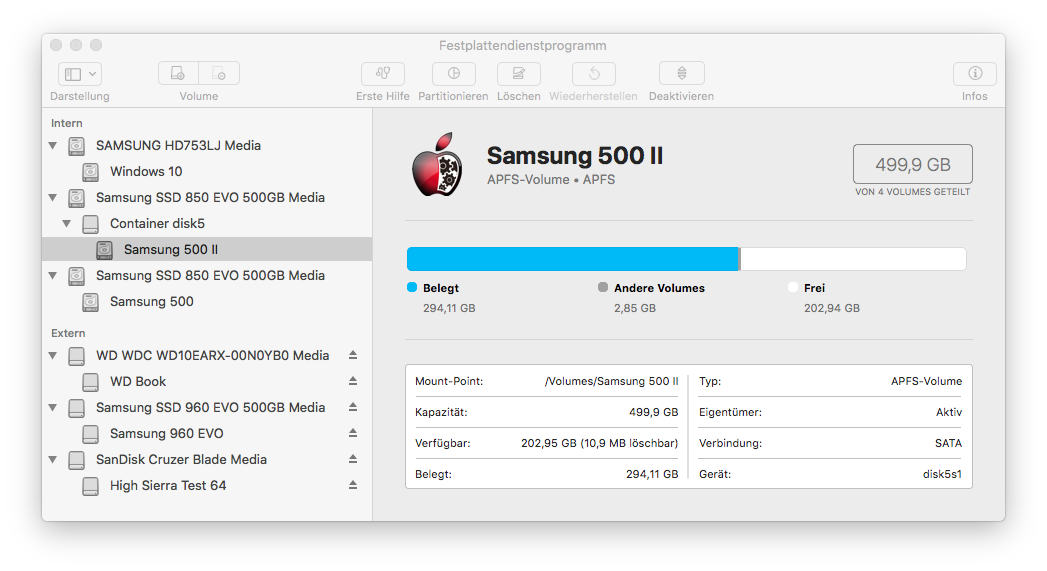Click the 499,9 GB capacity box
This screenshot has width=1047, height=571.
pos(913,164)
